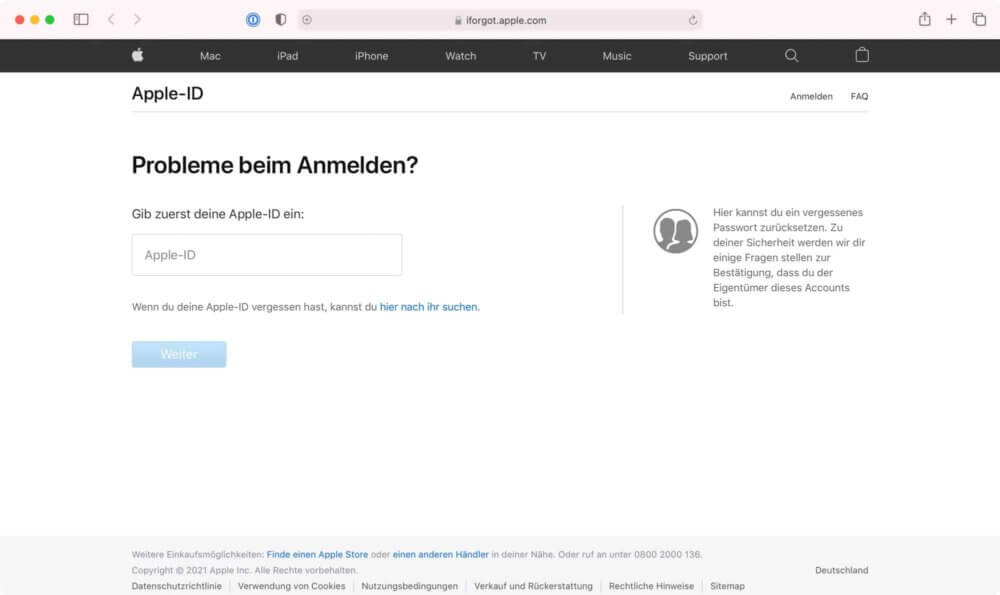This screenshot has height=595, width=1000.
Task: Open 'einen anderen Händler' link
Action: (x=441, y=555)
